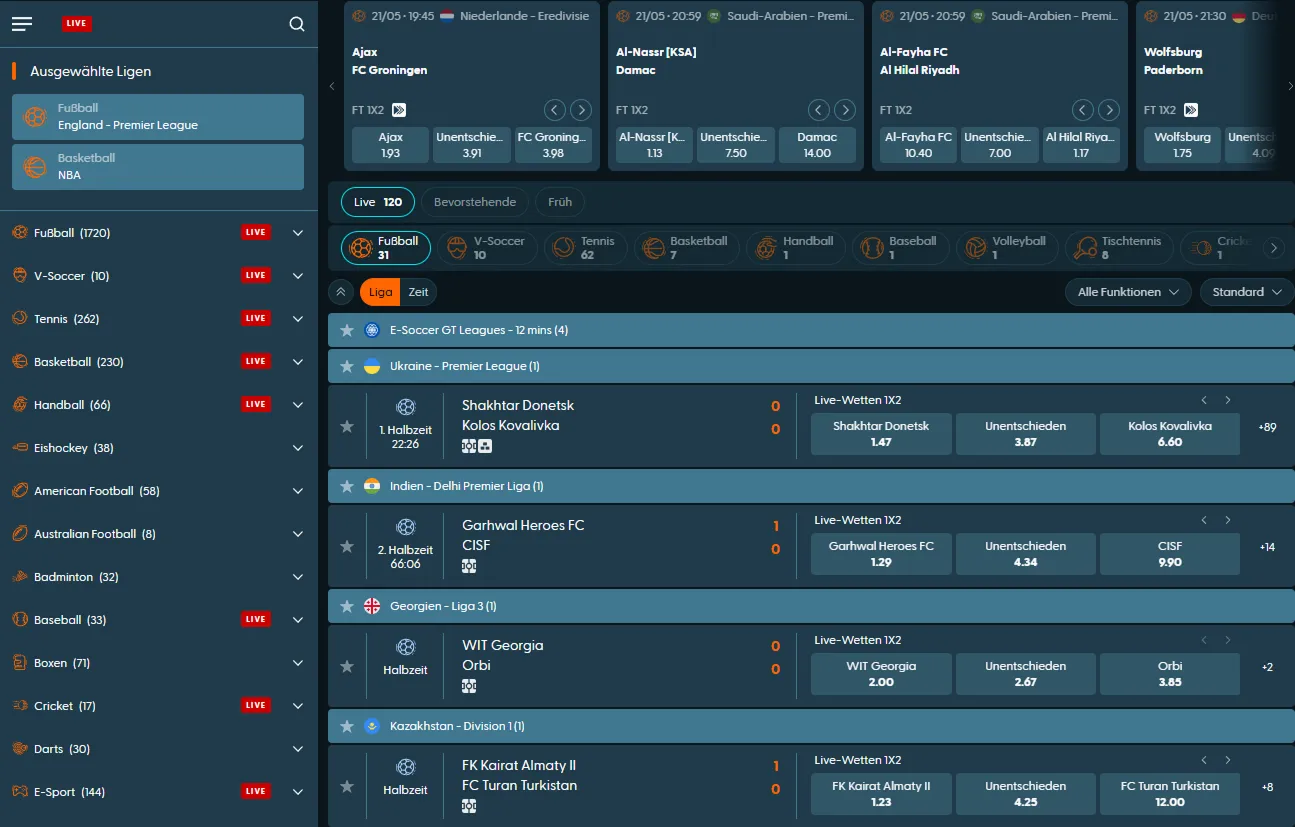
Task: Click the Eishockey icon in the sidebar
Action: click(x=20, y=448)
